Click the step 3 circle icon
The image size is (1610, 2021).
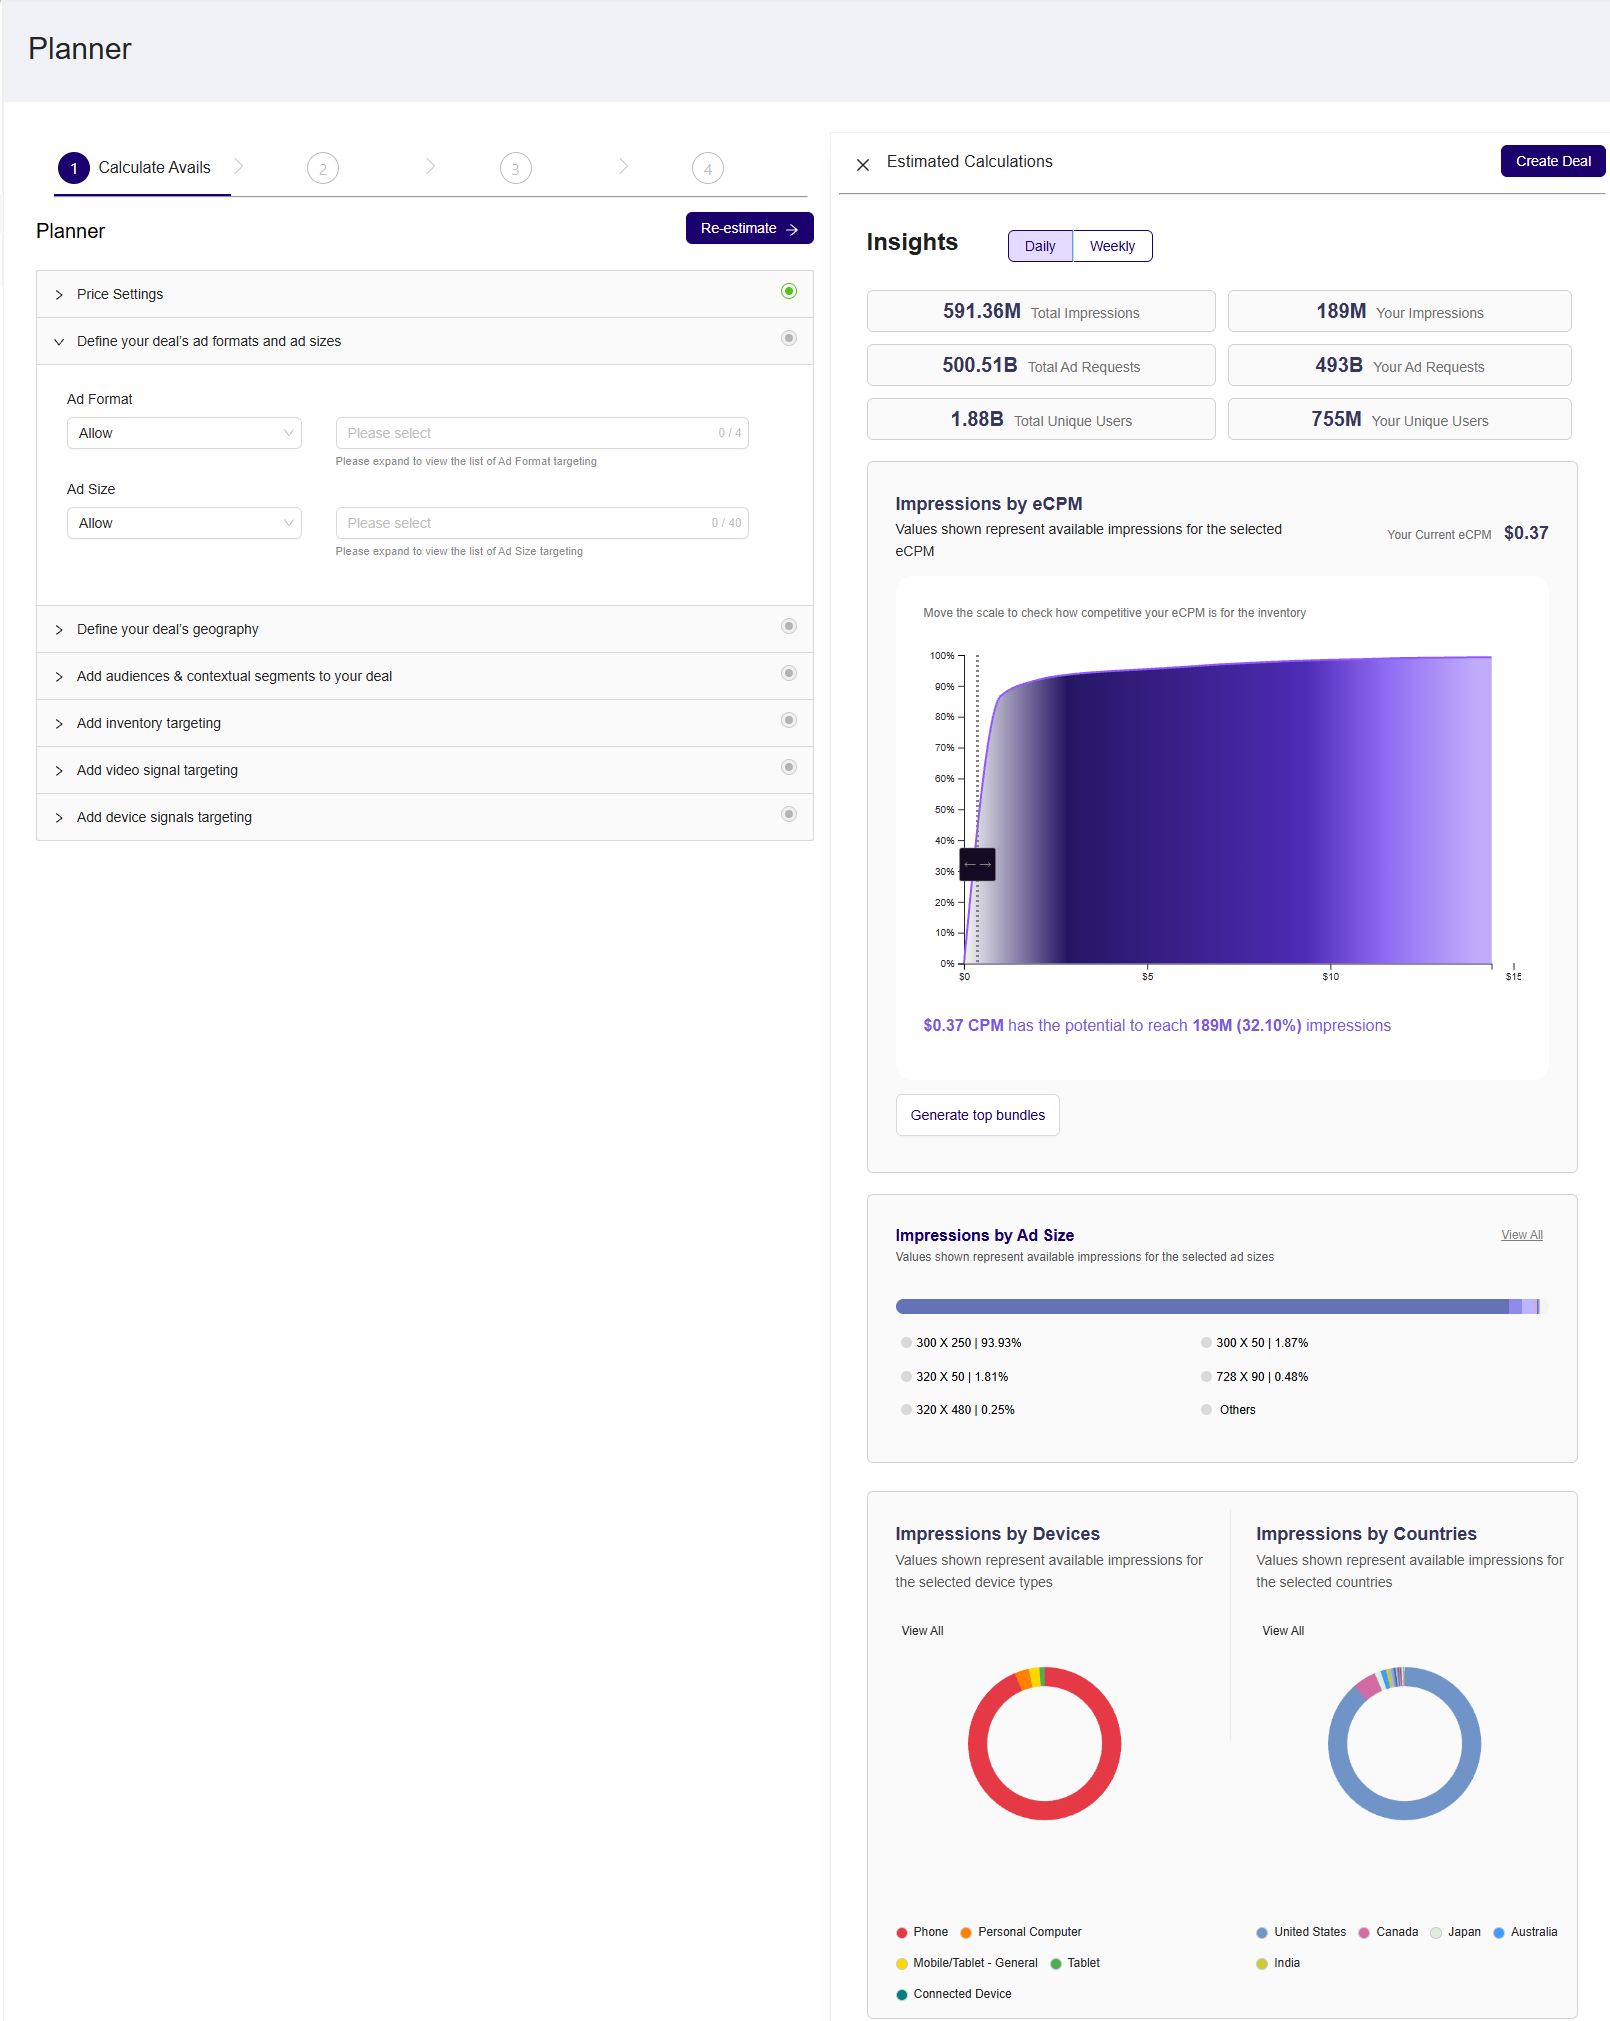(x=516, y=168)
